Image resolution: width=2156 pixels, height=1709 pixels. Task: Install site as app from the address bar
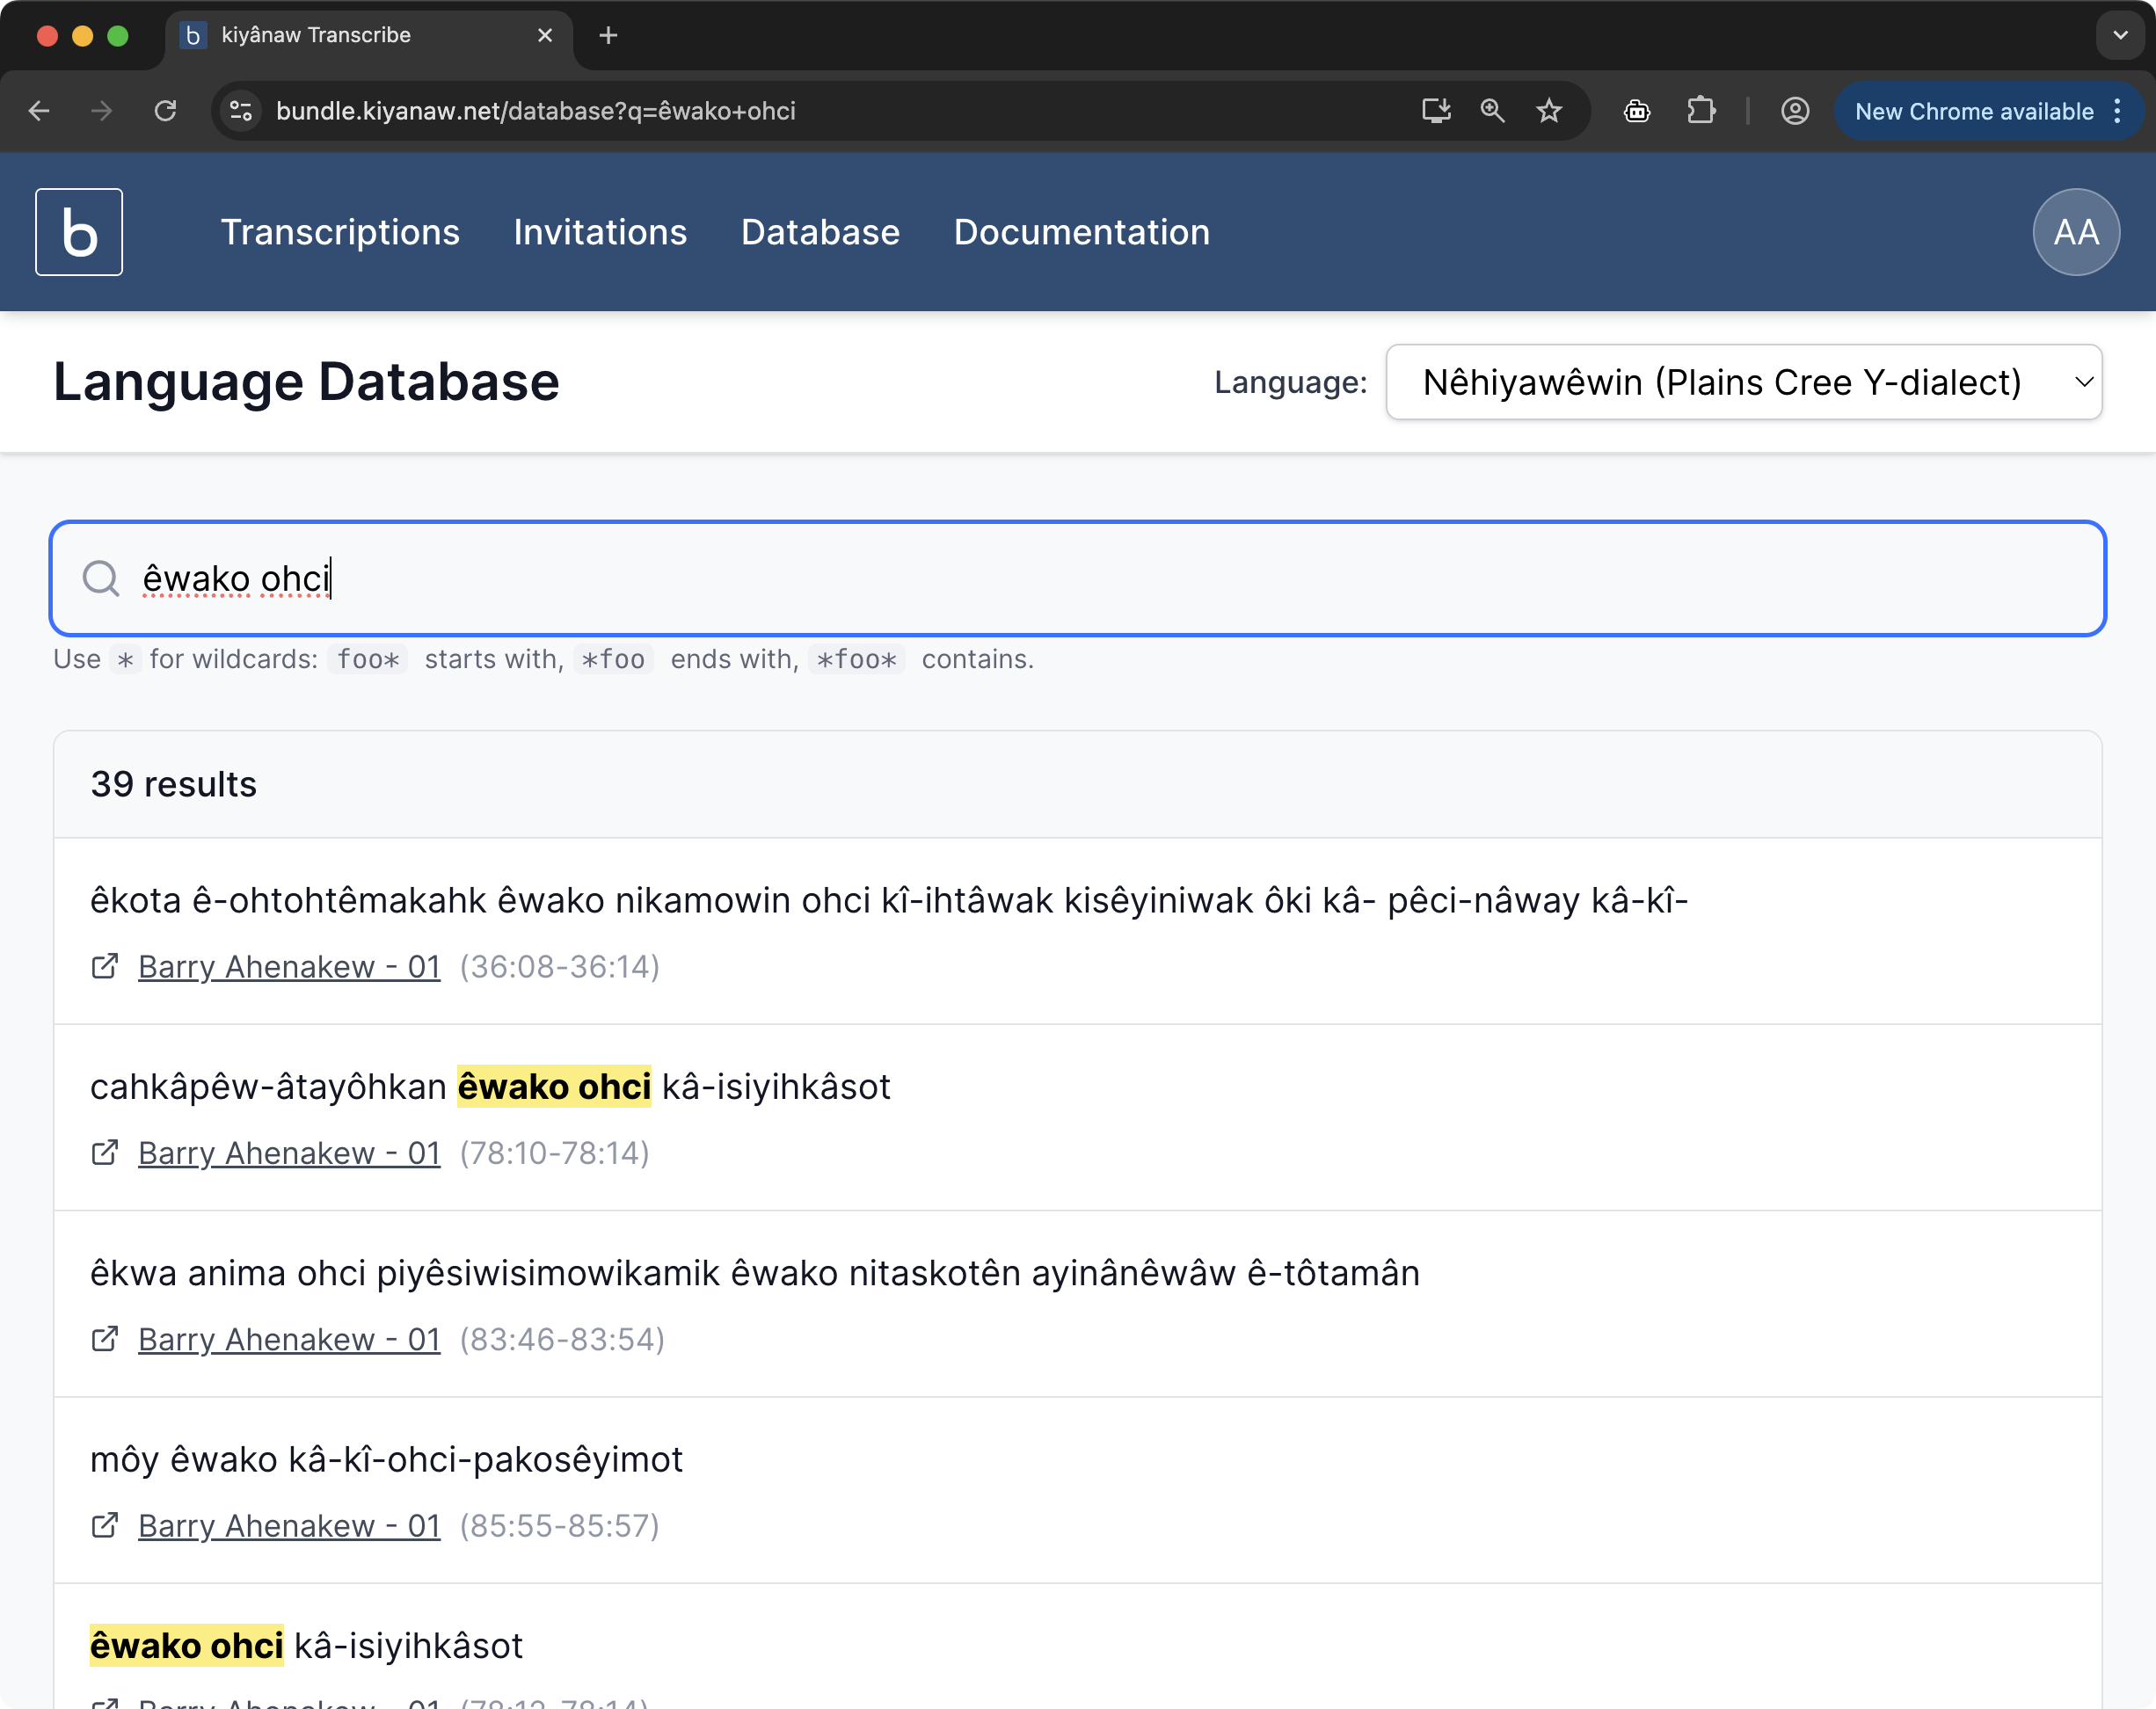point(1436,111)
